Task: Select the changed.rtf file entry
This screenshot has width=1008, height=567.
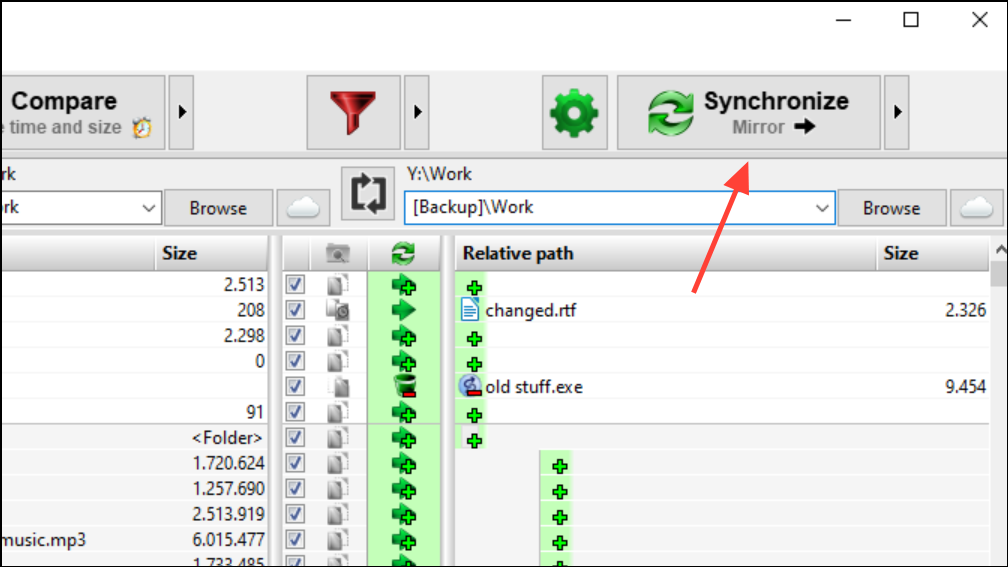Action: point(530,311)
